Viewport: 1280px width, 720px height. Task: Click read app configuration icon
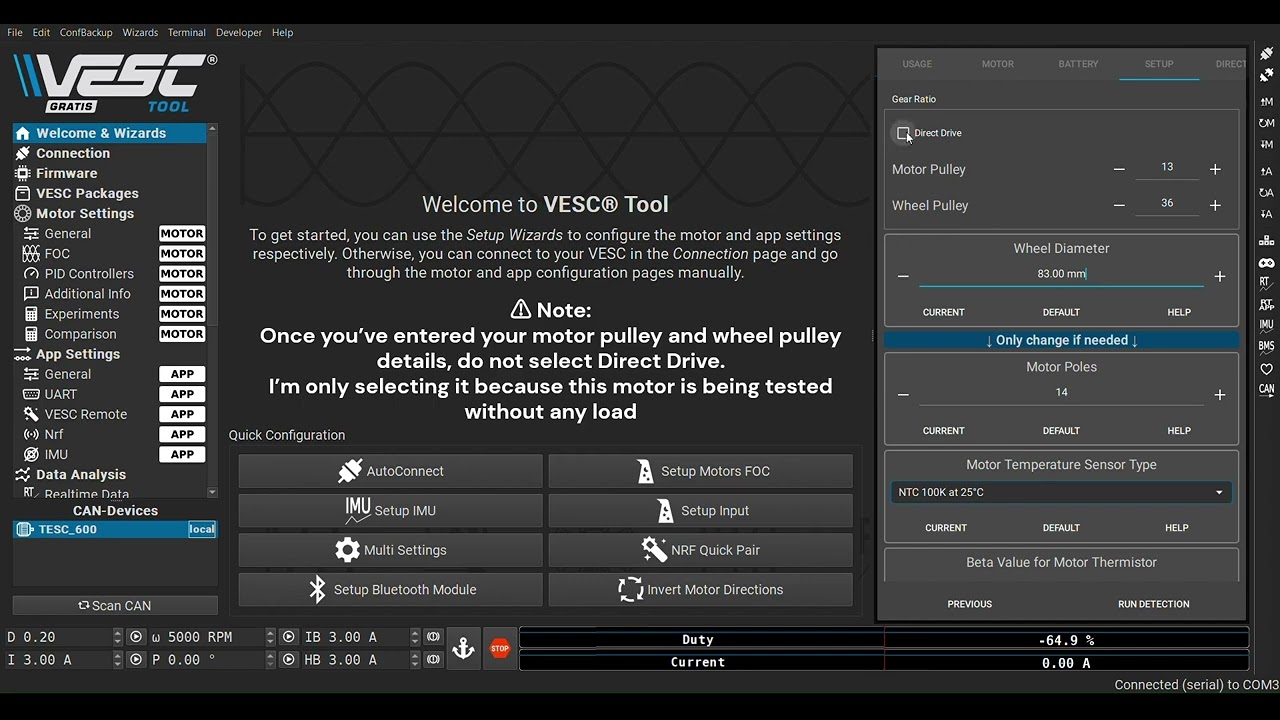point(1266,171)
